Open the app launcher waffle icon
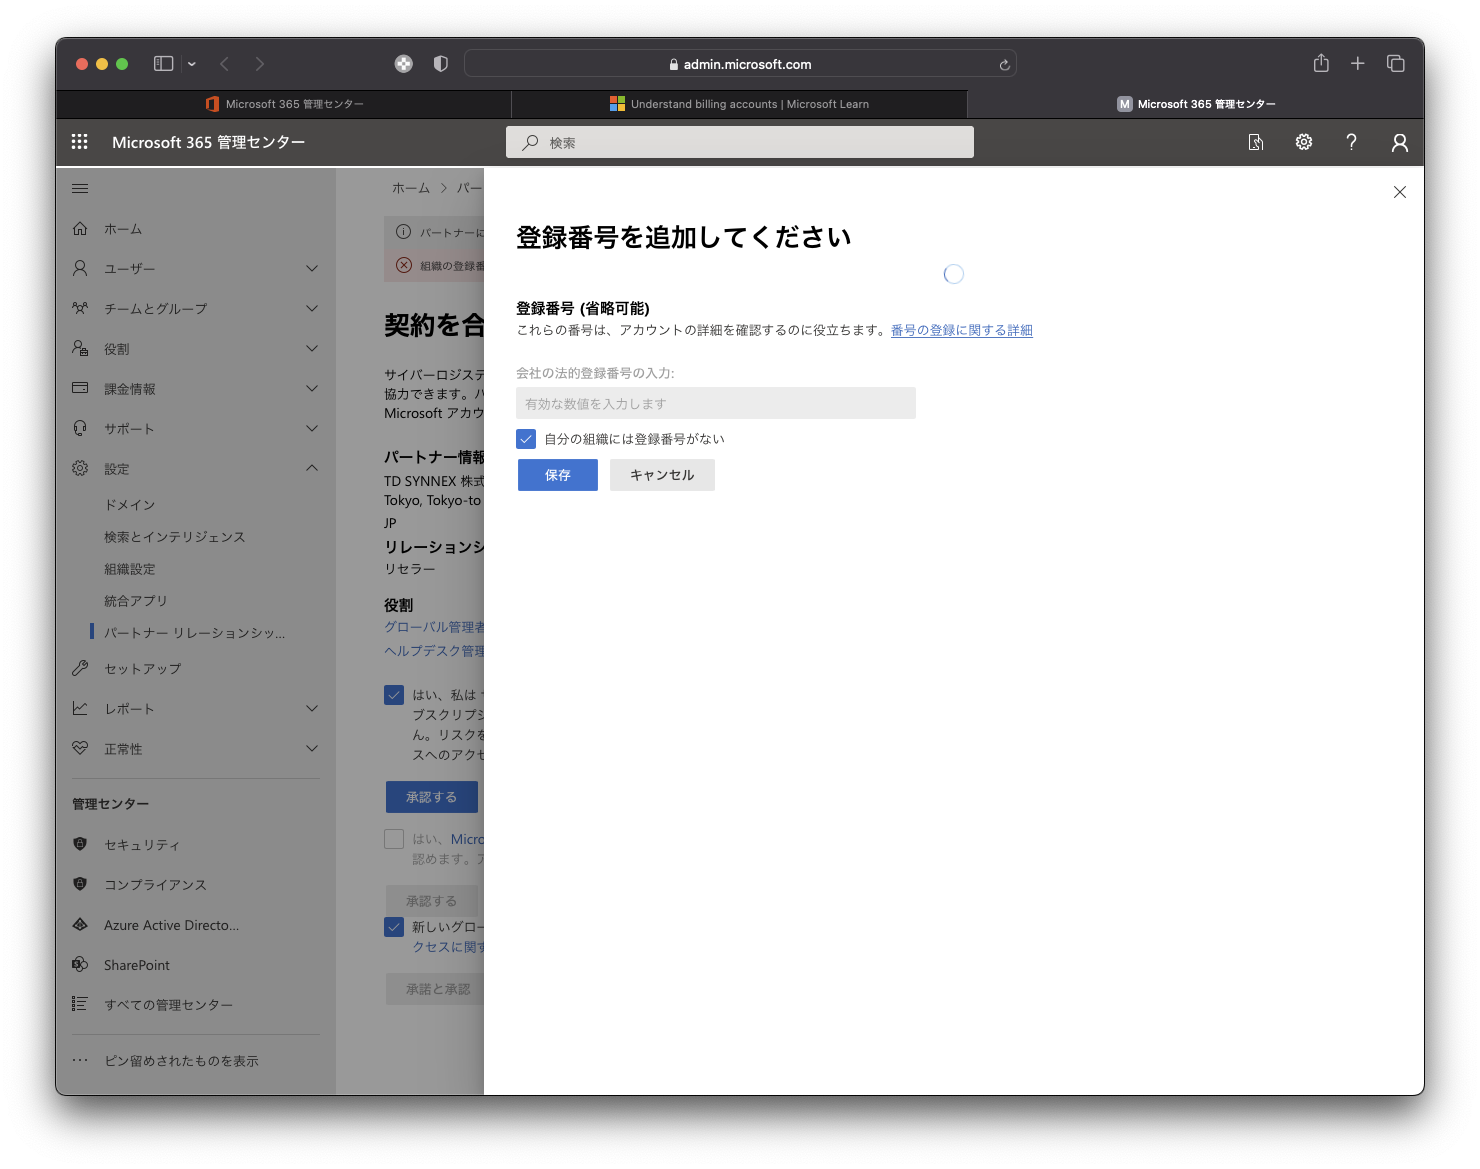 80,142
